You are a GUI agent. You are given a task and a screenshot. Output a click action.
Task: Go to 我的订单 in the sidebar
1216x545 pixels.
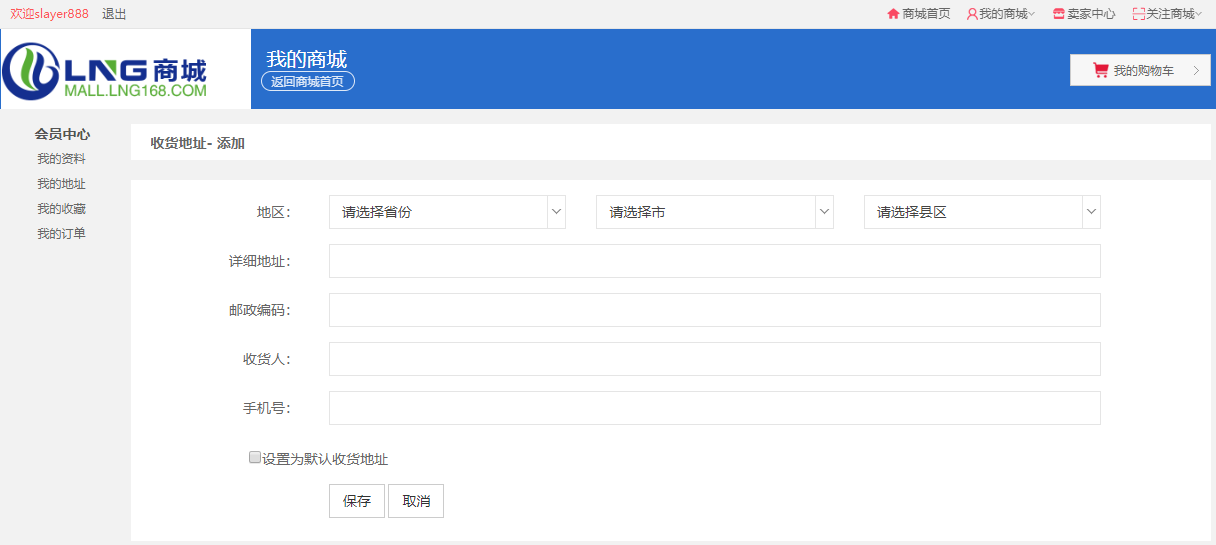pyautogui.click(x=61, y=234)
